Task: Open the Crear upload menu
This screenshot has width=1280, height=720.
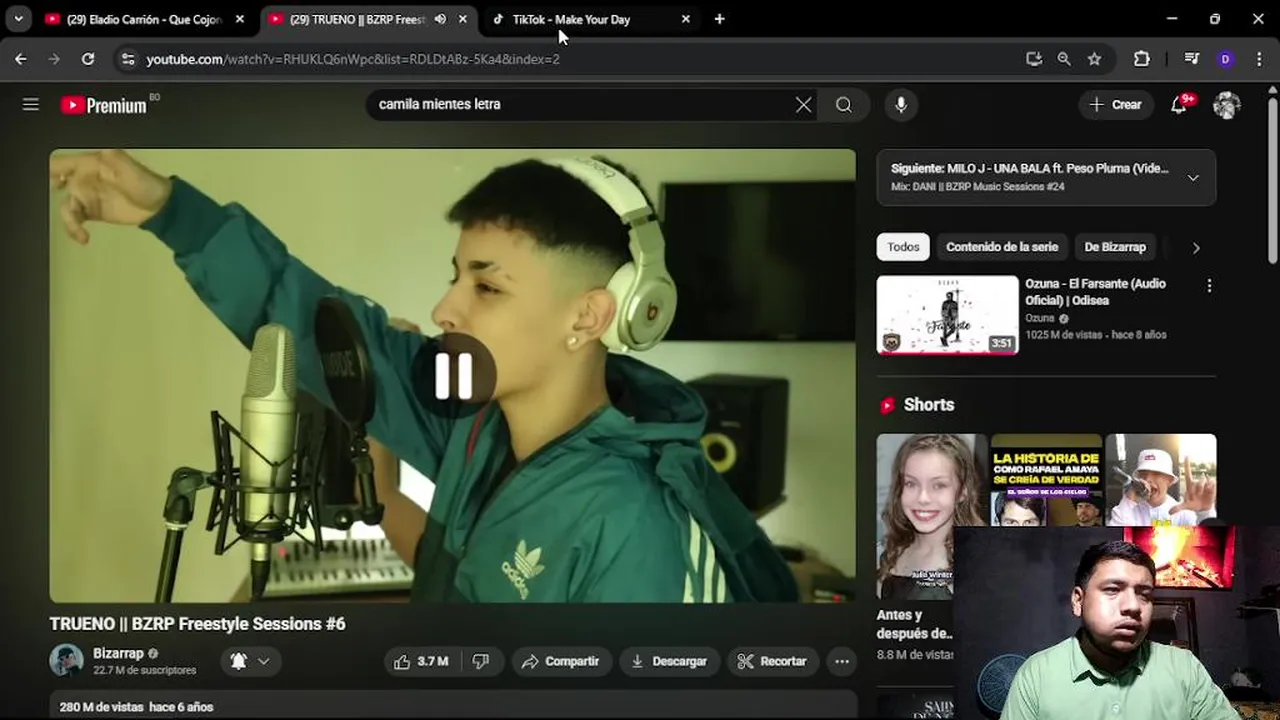Action: point(1115,105)
